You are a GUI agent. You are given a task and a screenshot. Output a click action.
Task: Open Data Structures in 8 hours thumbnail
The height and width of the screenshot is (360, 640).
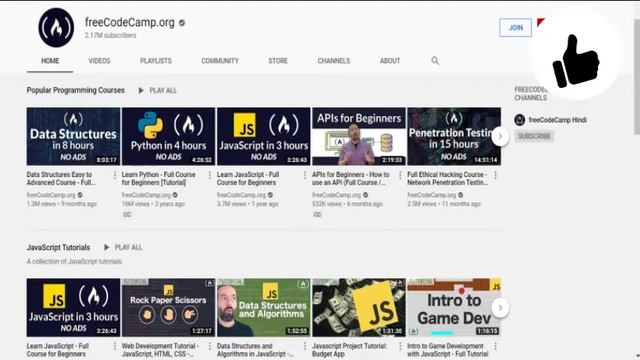(73, 136)
